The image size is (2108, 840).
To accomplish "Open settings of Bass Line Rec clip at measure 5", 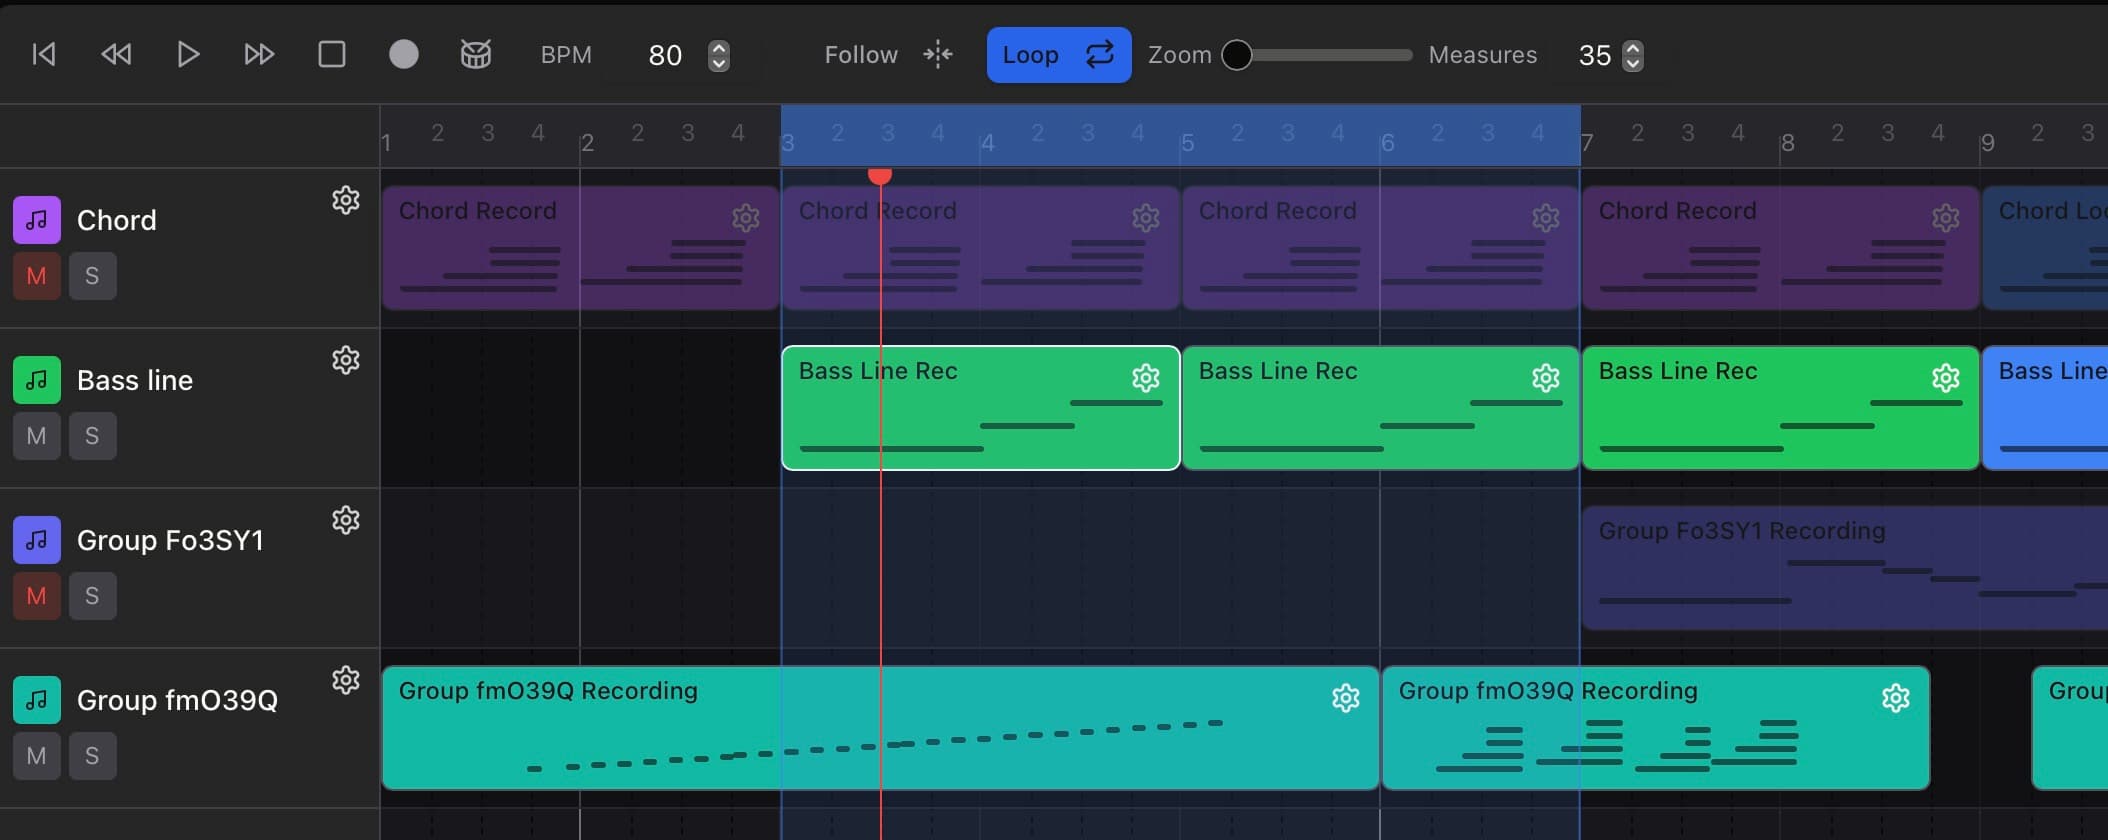I will [x=1546, y=378].
